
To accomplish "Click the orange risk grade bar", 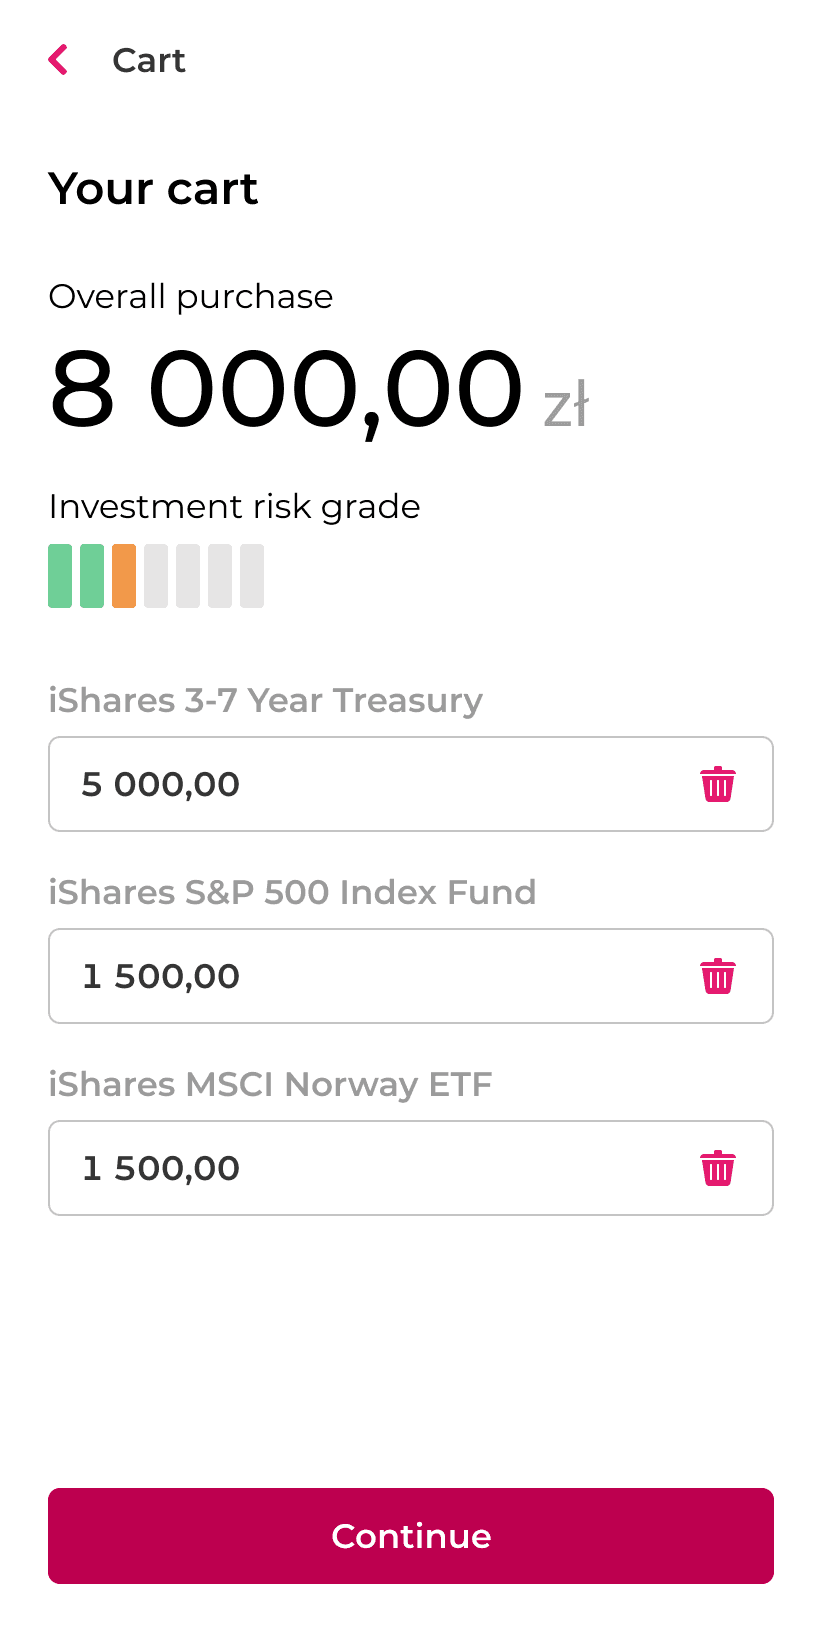I will [x=124, y=576].
